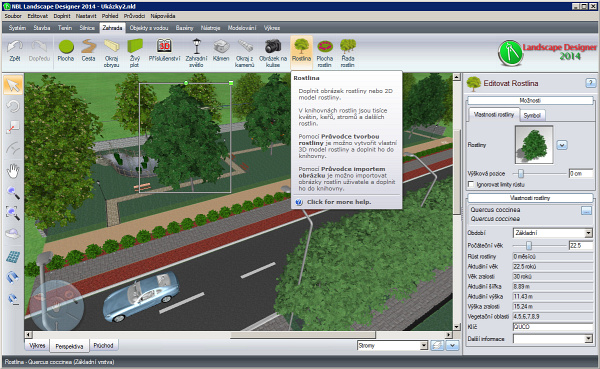Screen dimensions: 600x369
Task: Select the magnifier zoom tool
Action: (13, 193)
